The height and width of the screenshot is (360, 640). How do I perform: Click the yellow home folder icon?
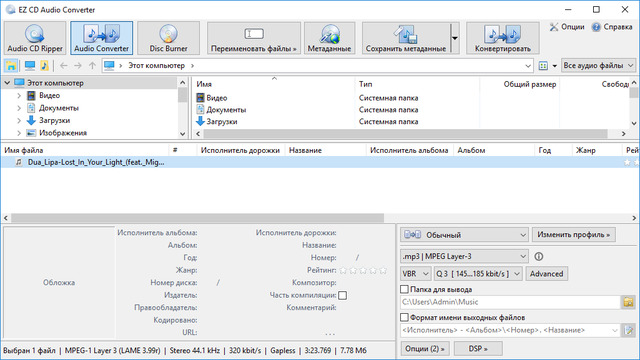pos(11,65)
